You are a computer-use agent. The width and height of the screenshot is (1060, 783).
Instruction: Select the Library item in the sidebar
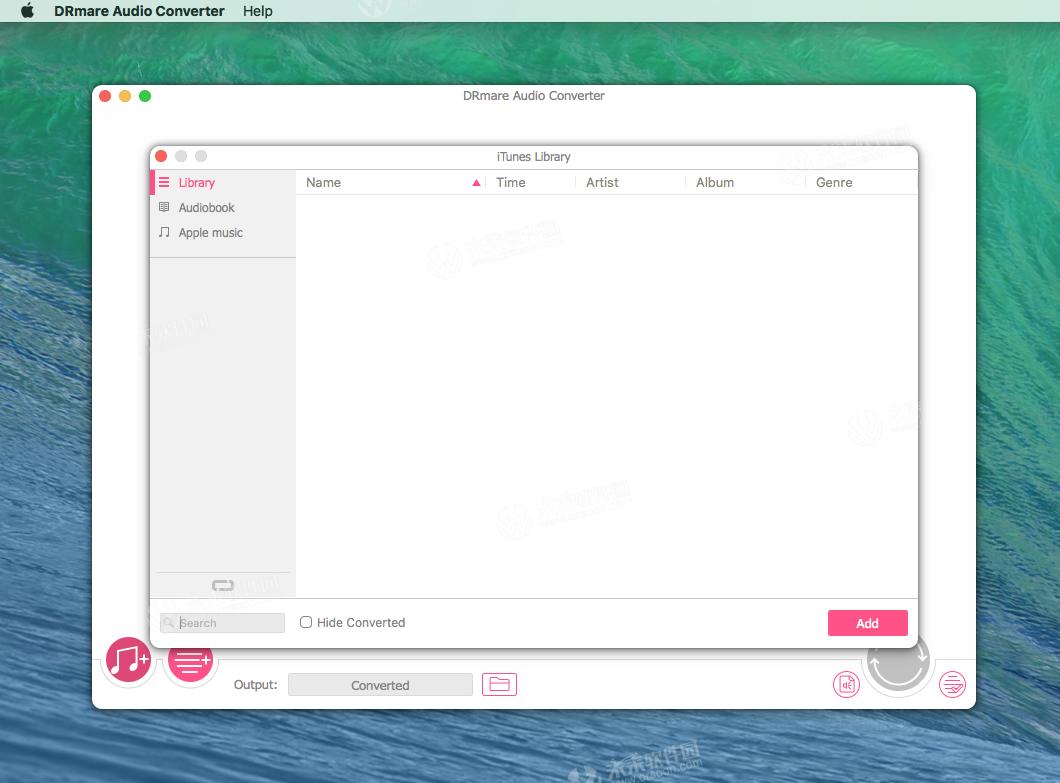click(x=196, y=183)
